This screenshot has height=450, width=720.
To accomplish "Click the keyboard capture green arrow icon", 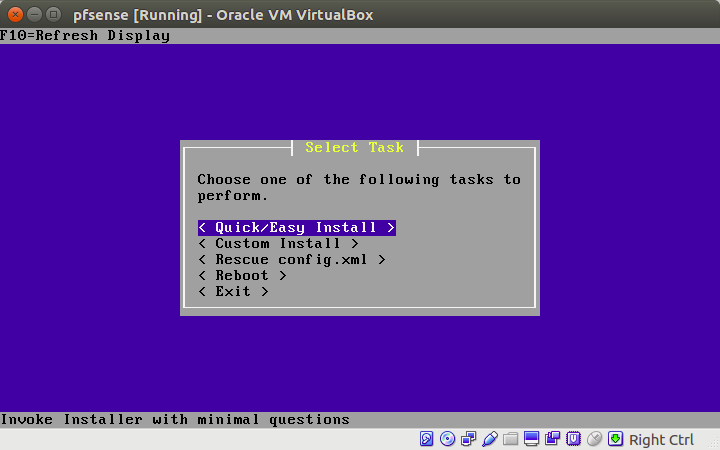I will point(615,439).
